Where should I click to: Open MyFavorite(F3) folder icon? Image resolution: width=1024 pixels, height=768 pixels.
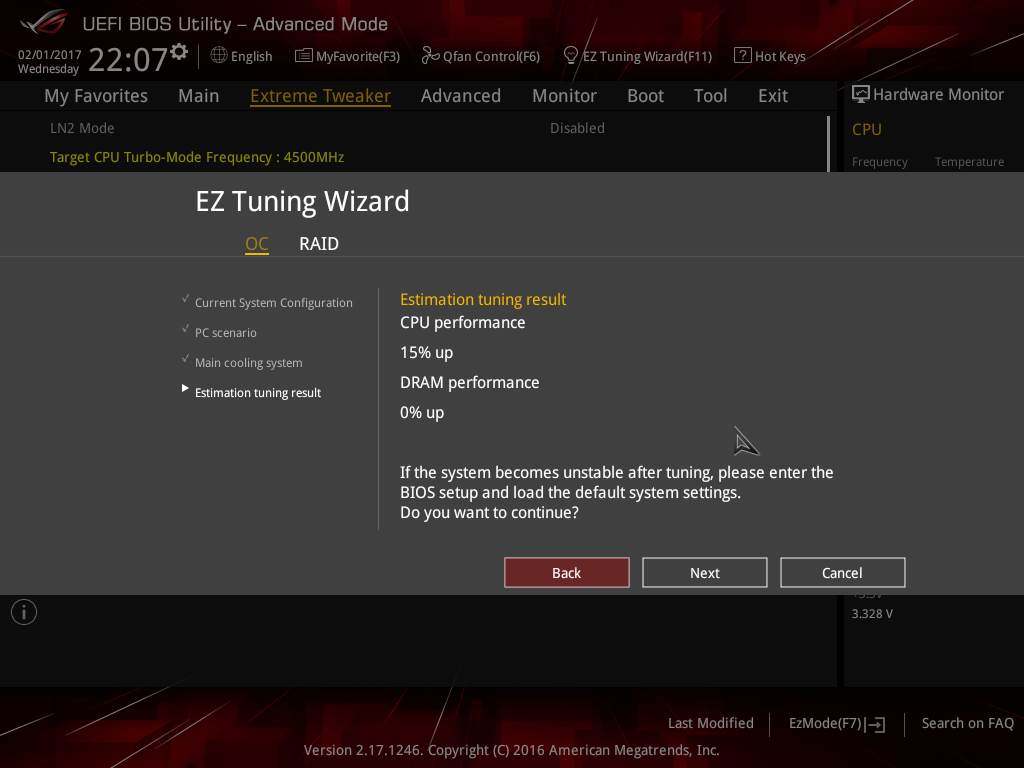[304, 56]
